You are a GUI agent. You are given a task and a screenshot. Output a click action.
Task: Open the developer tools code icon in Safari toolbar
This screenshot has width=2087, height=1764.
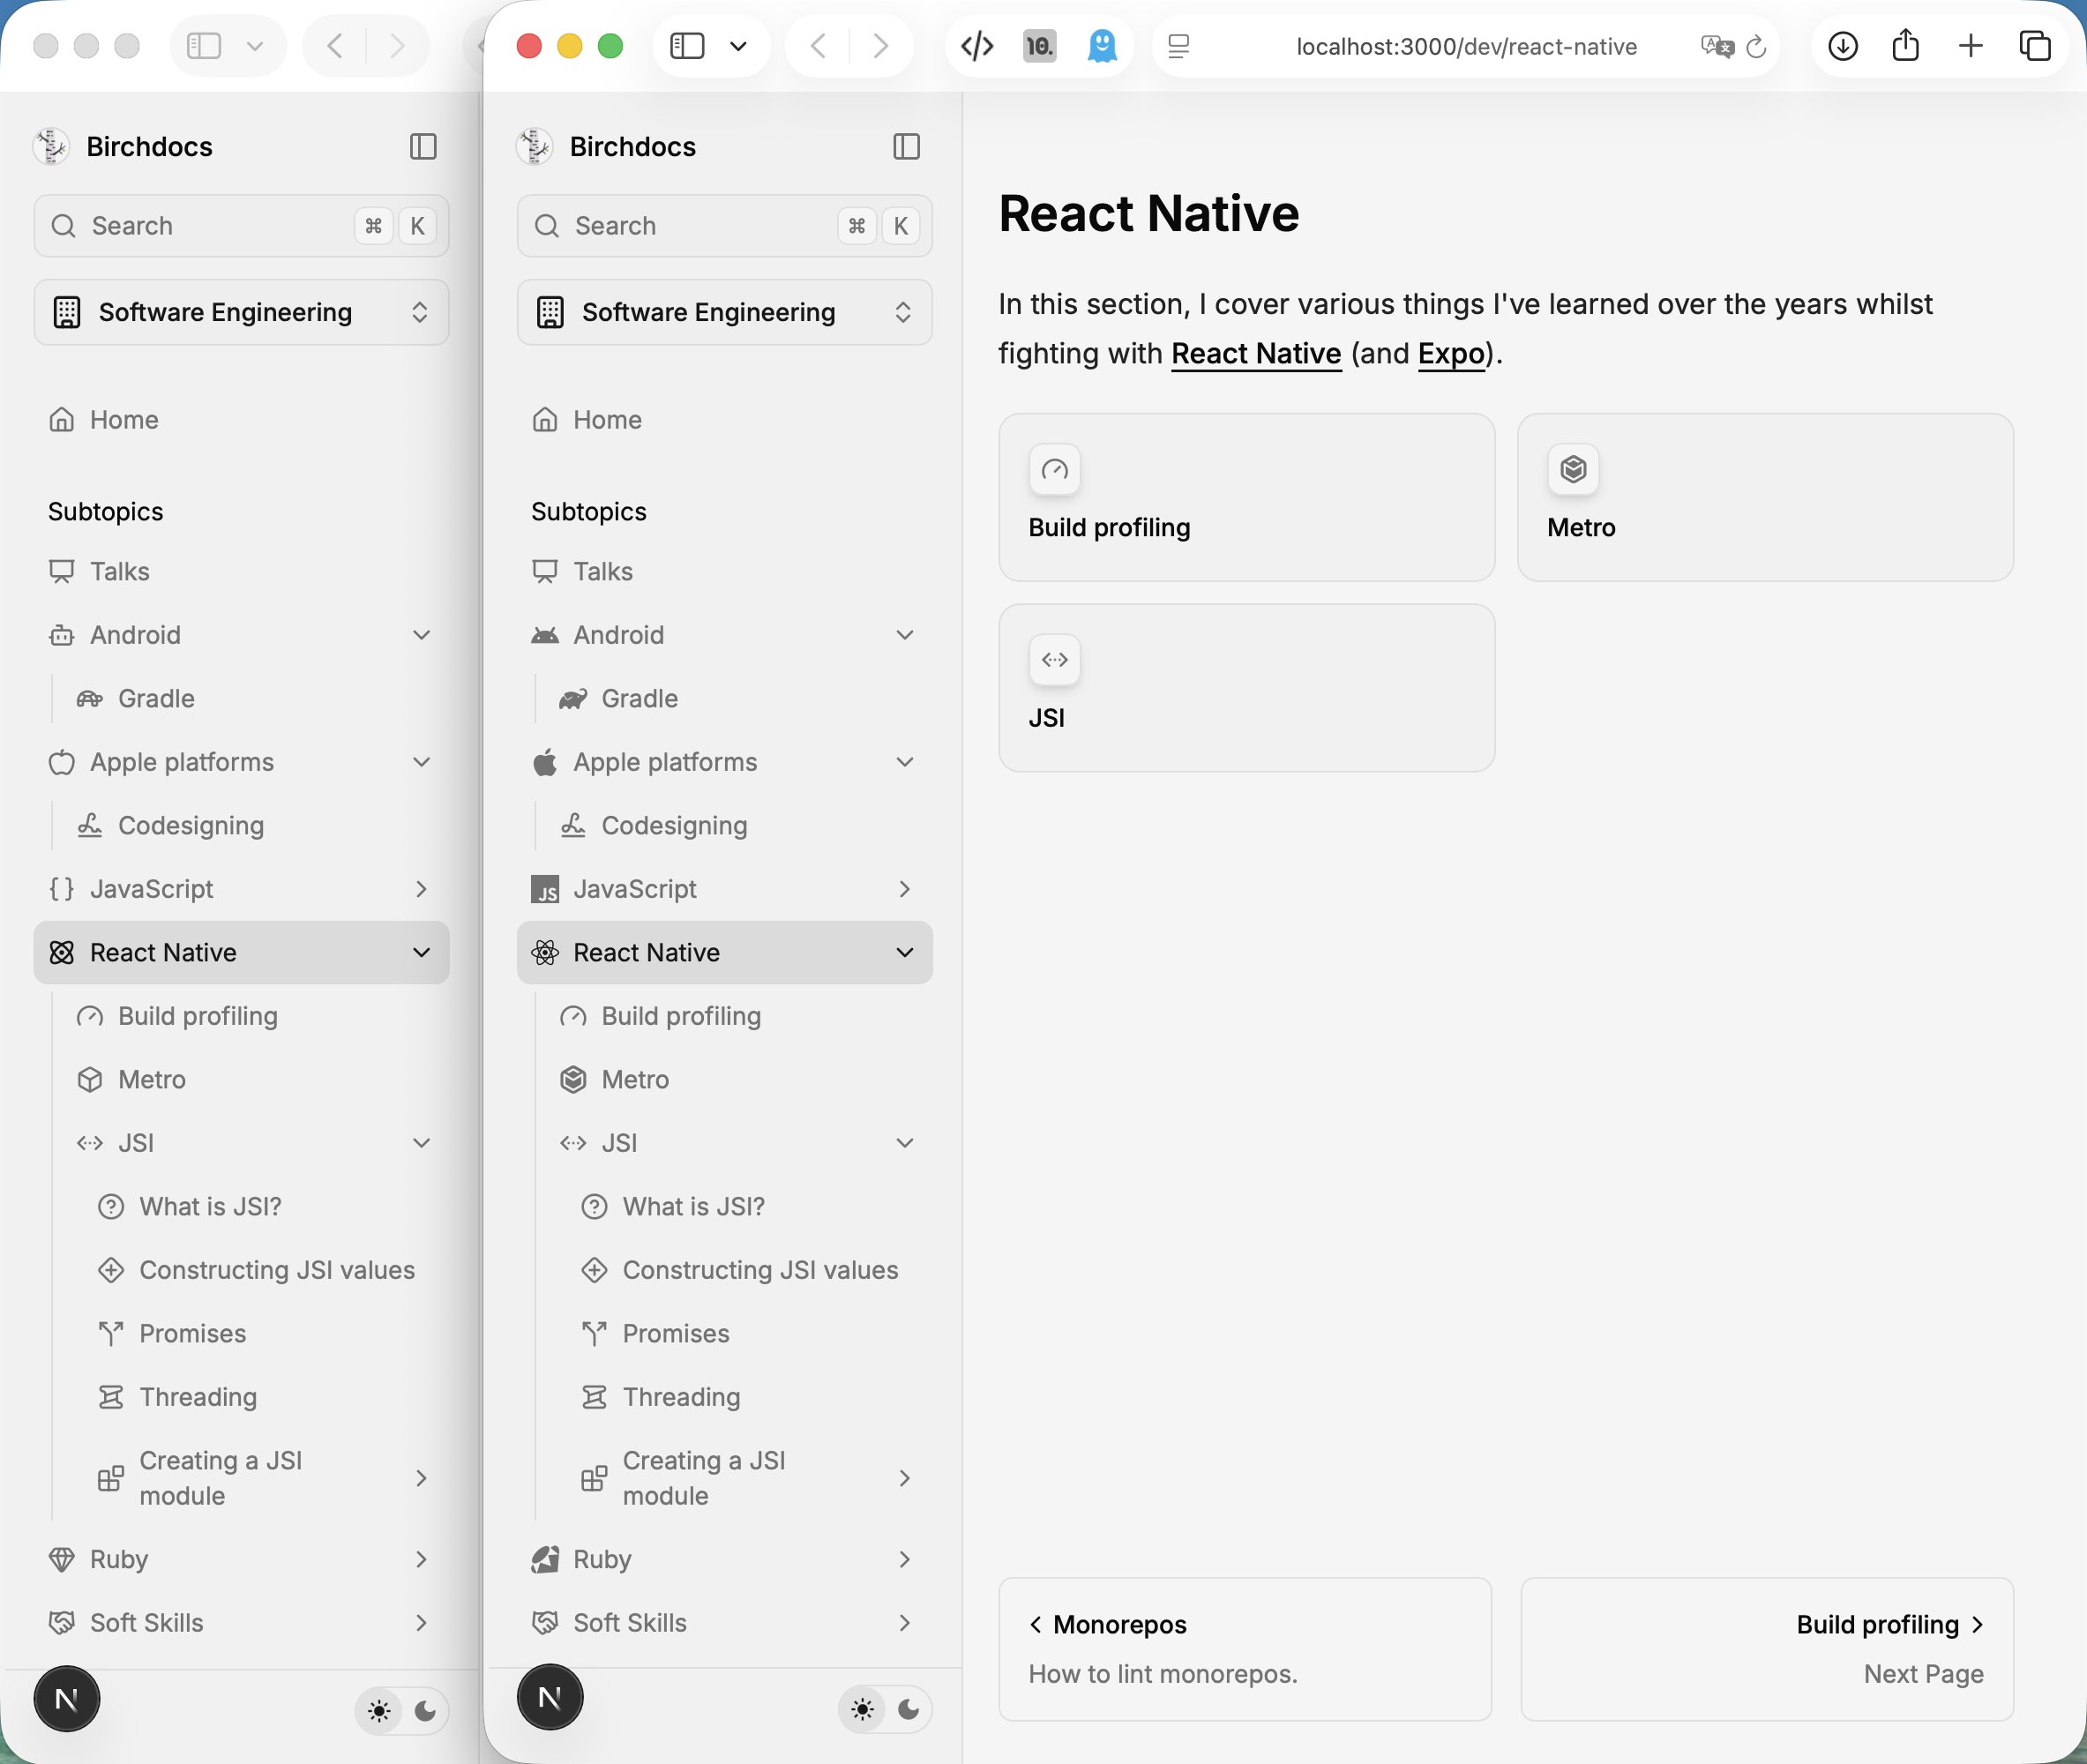[977, 46]
